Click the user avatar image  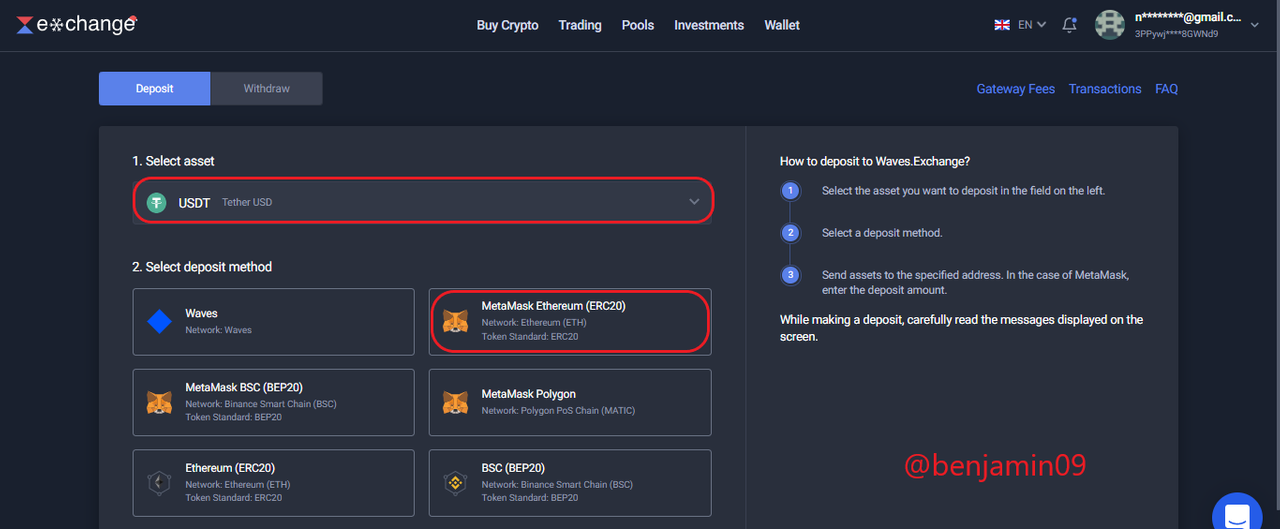point(1110,25)
